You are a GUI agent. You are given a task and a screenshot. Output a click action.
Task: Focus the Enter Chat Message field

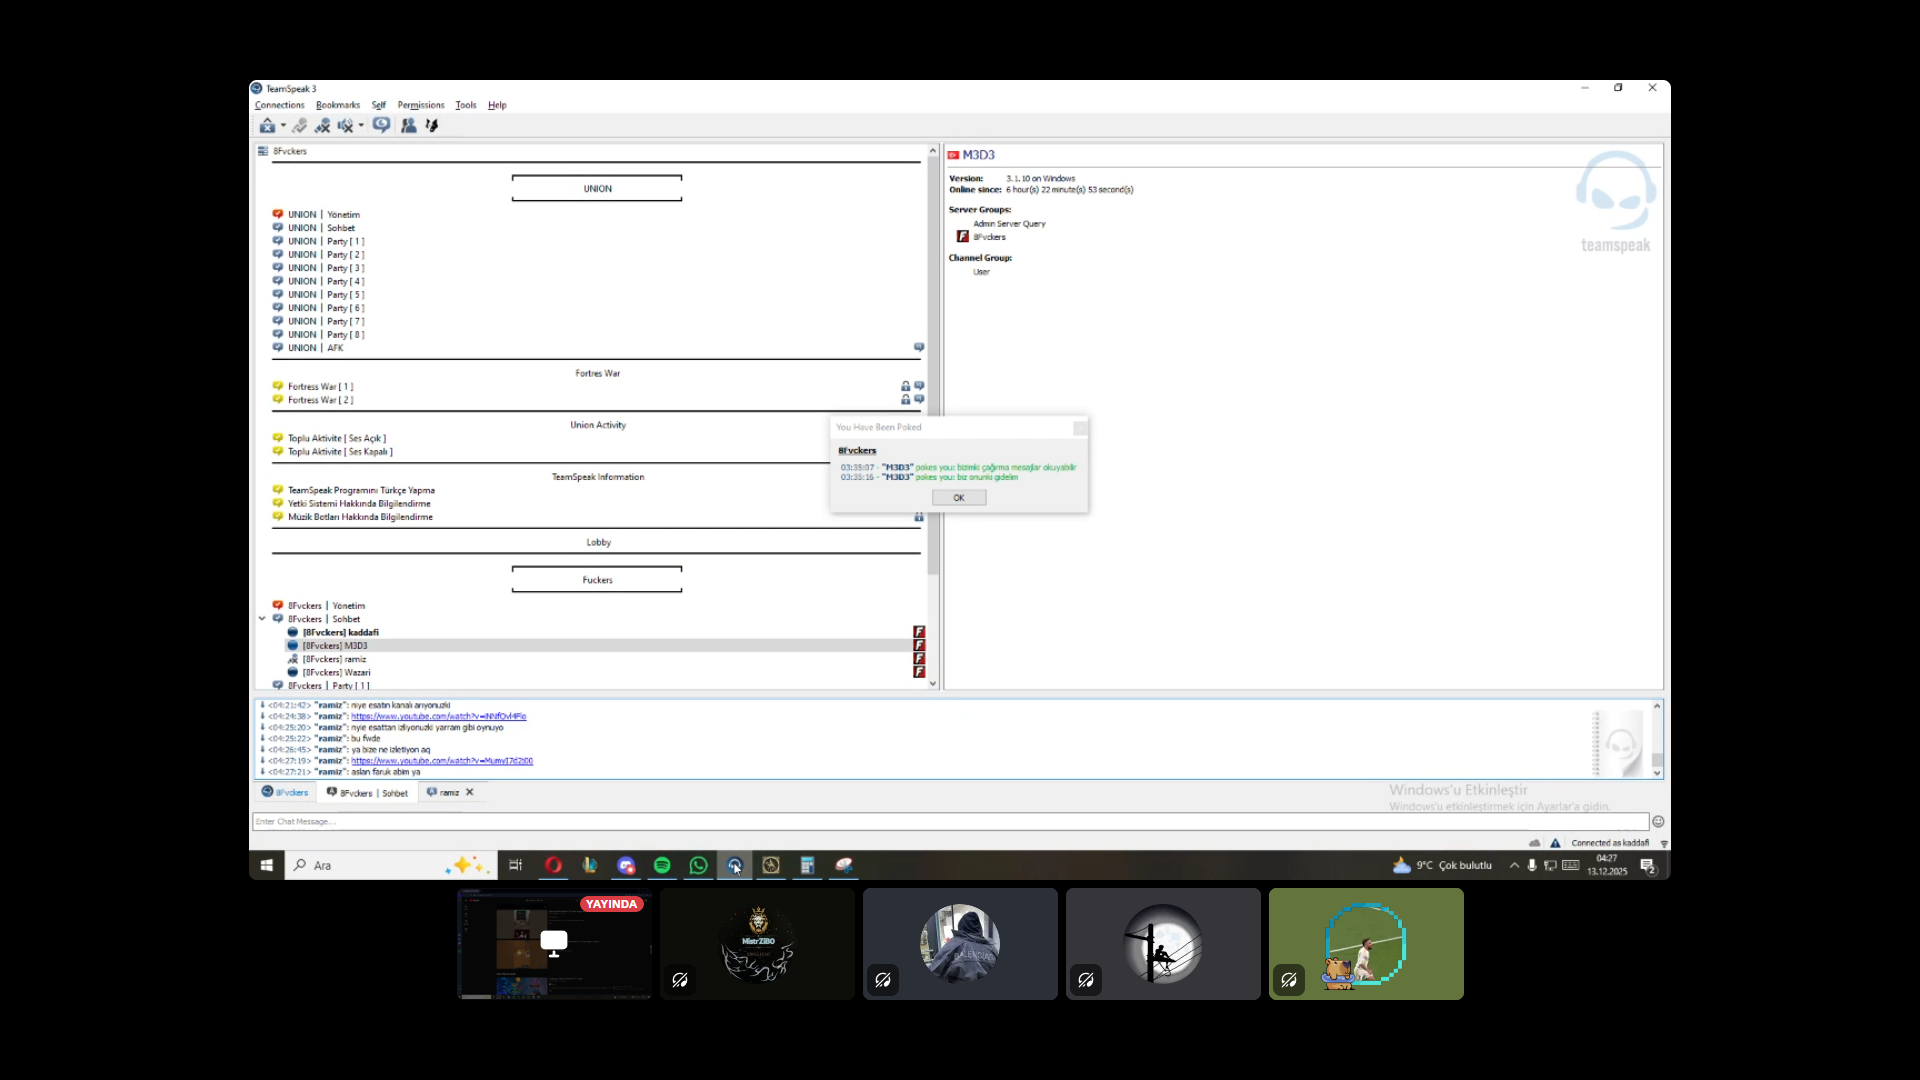click(x=950, y=822)
